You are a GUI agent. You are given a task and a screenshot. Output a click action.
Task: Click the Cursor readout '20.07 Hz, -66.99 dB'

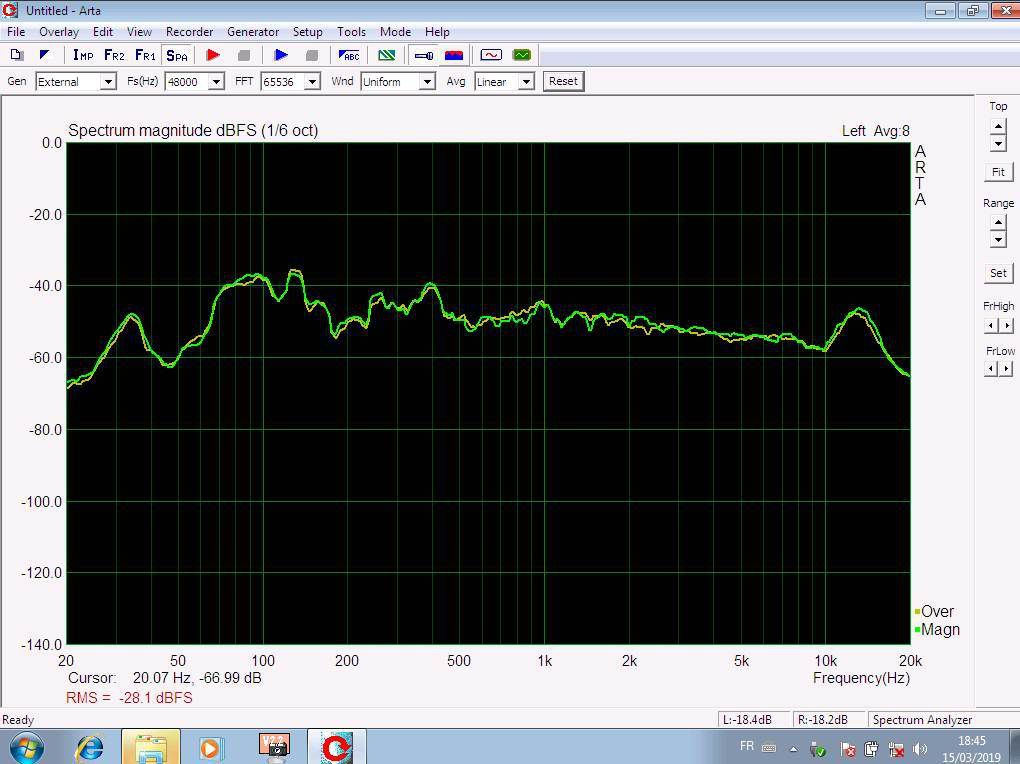[197, 678]
